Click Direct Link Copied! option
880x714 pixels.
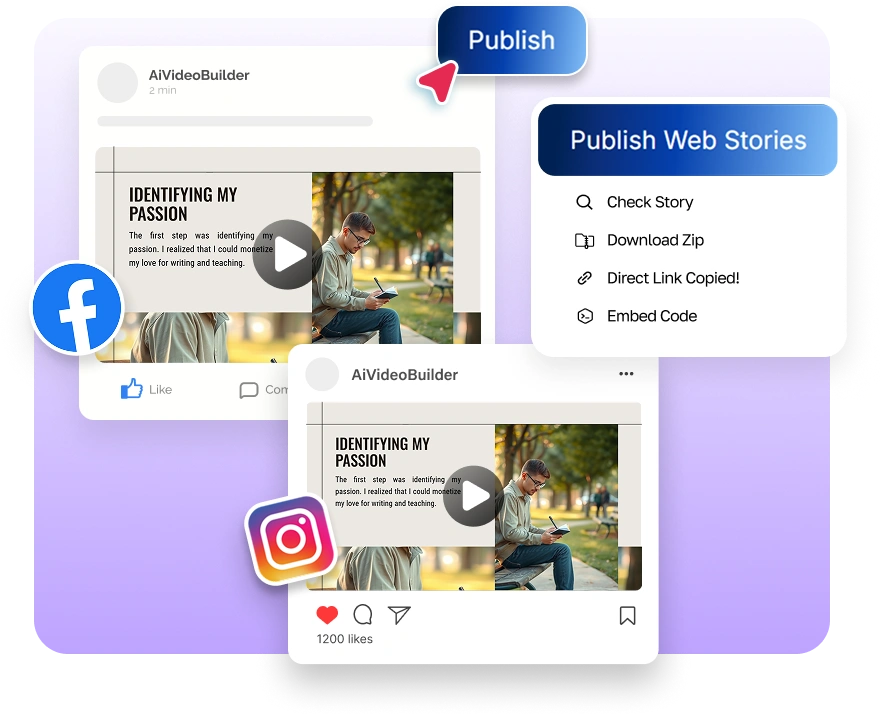672,278
